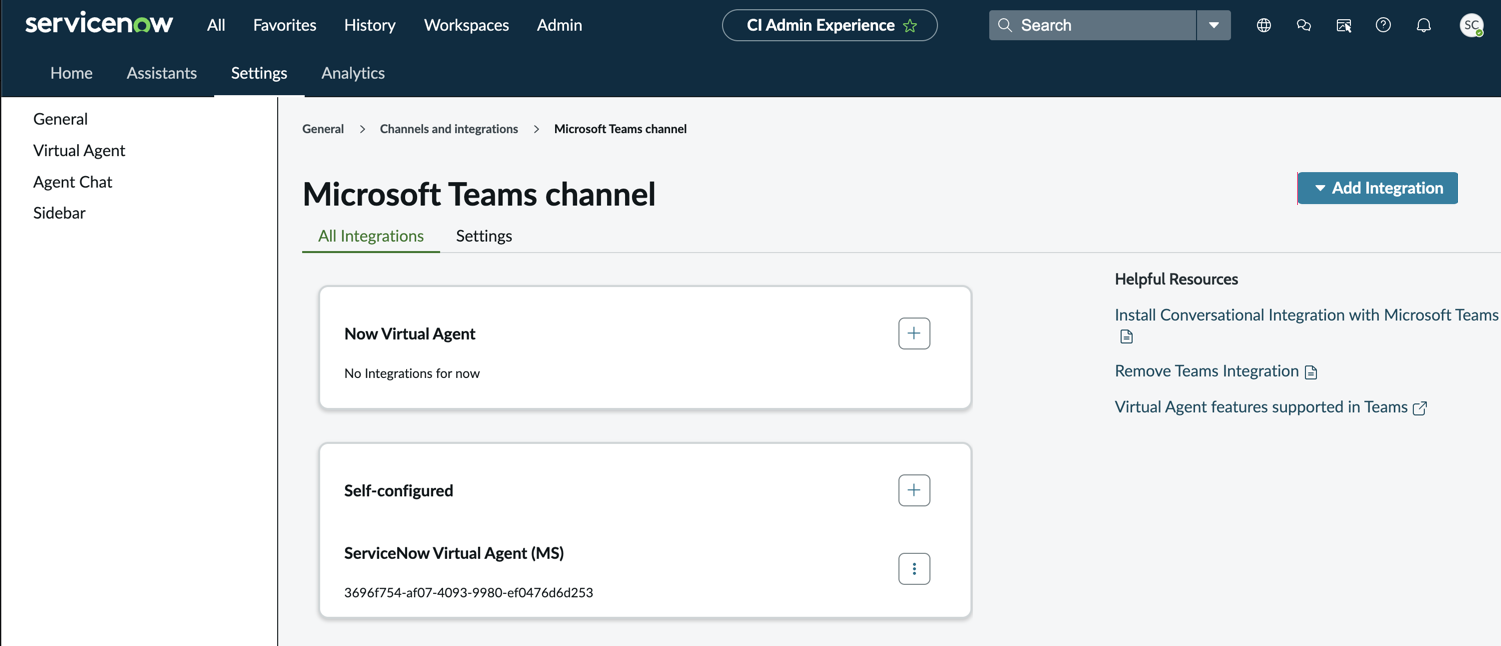Click the ServiceNow Virtual Agent (MS) title
Viewport: 1501px width, 646px height.
(x=454, y=553)
